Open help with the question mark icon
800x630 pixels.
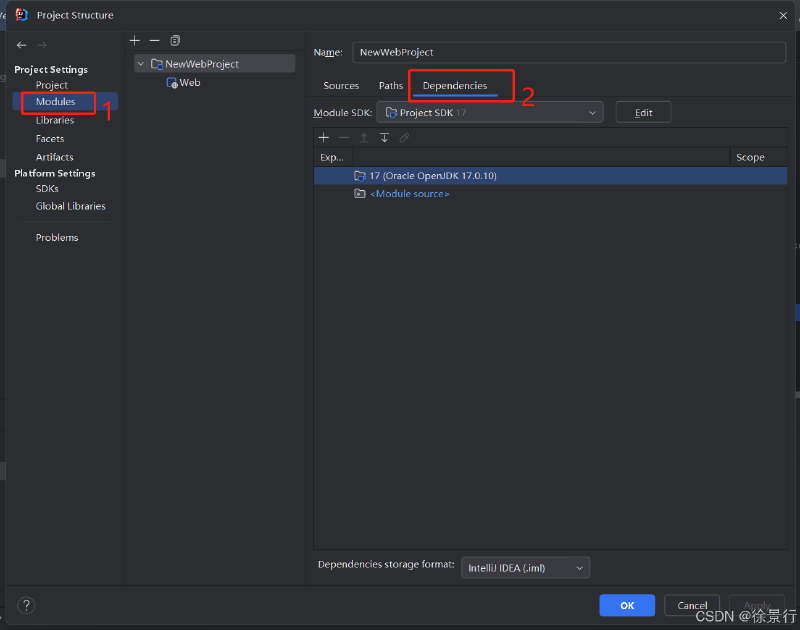coord(26,606)
